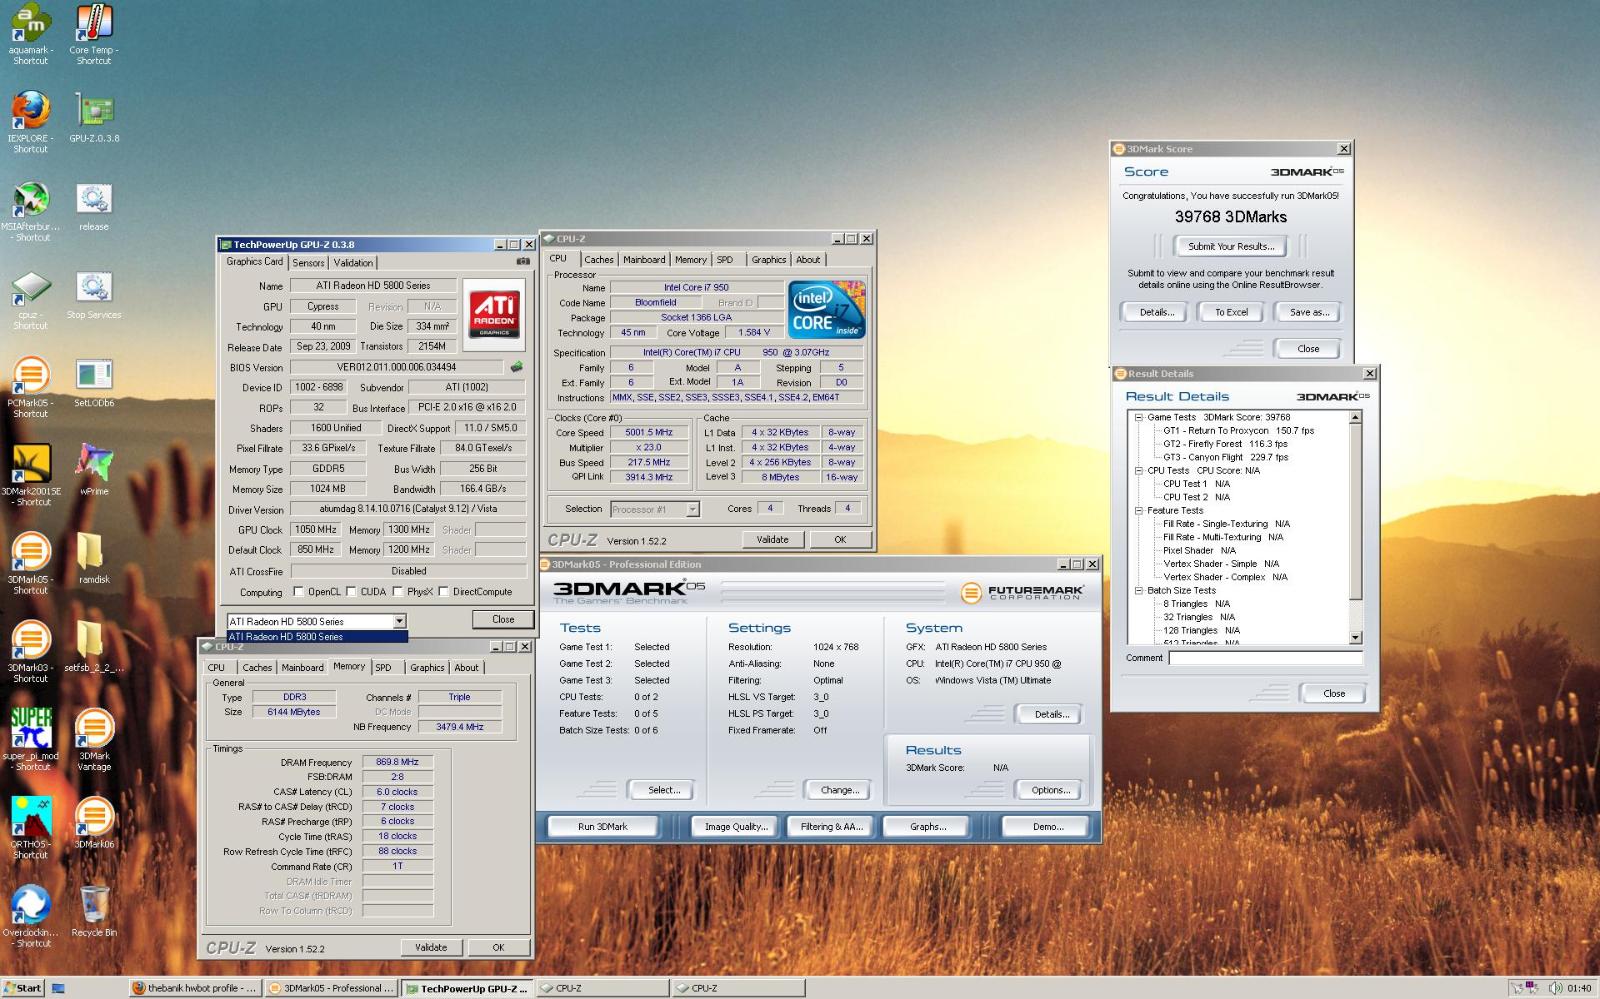Click show desktop quick launch icon
Image resolution: width=1600 pixels, height=999 pixels.
[x=58, y=988]
